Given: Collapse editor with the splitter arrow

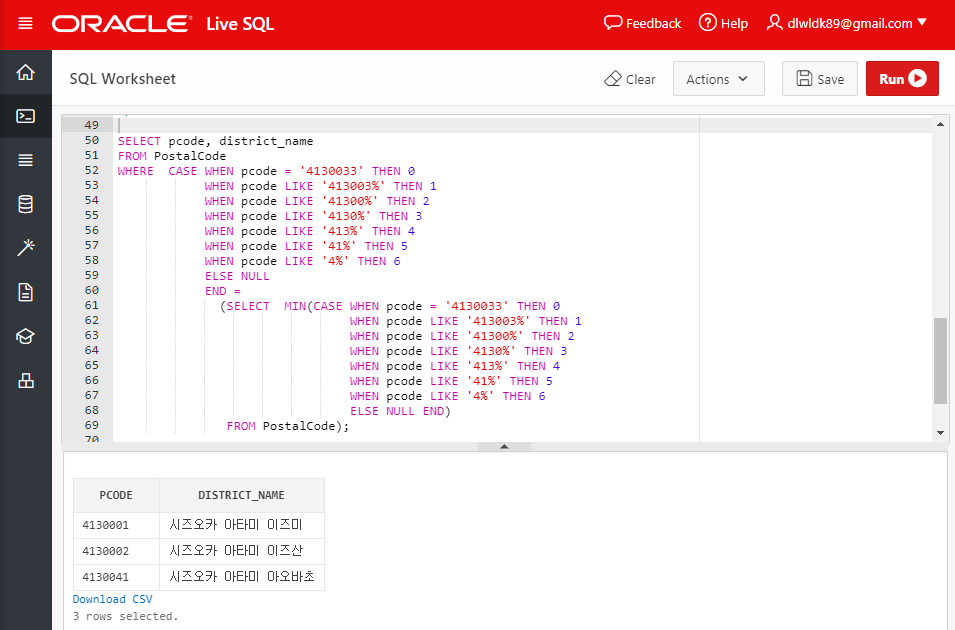Looking at the screenshot, I should pos(504,447).
